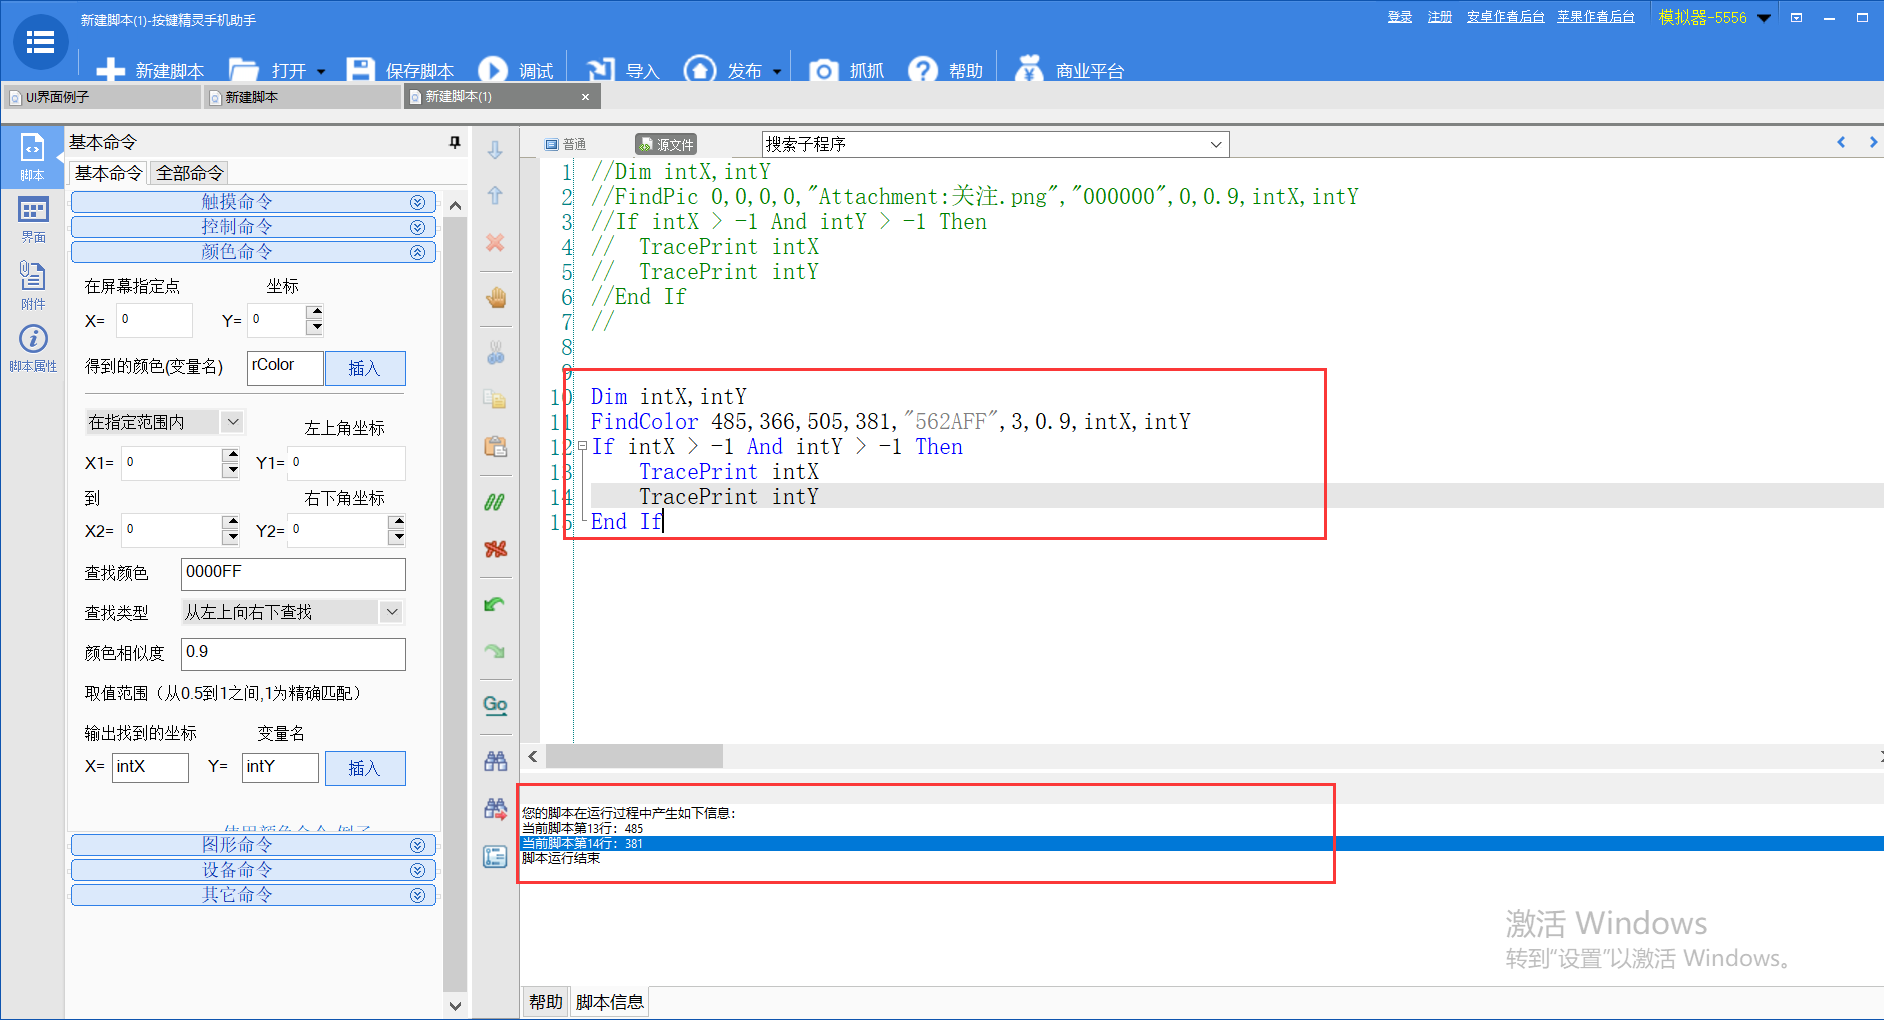The width and height of the screenshot is (1884, 1020).
Task: Click the 导入 import button
Action: pyautogui.click(x=623, y=70)
